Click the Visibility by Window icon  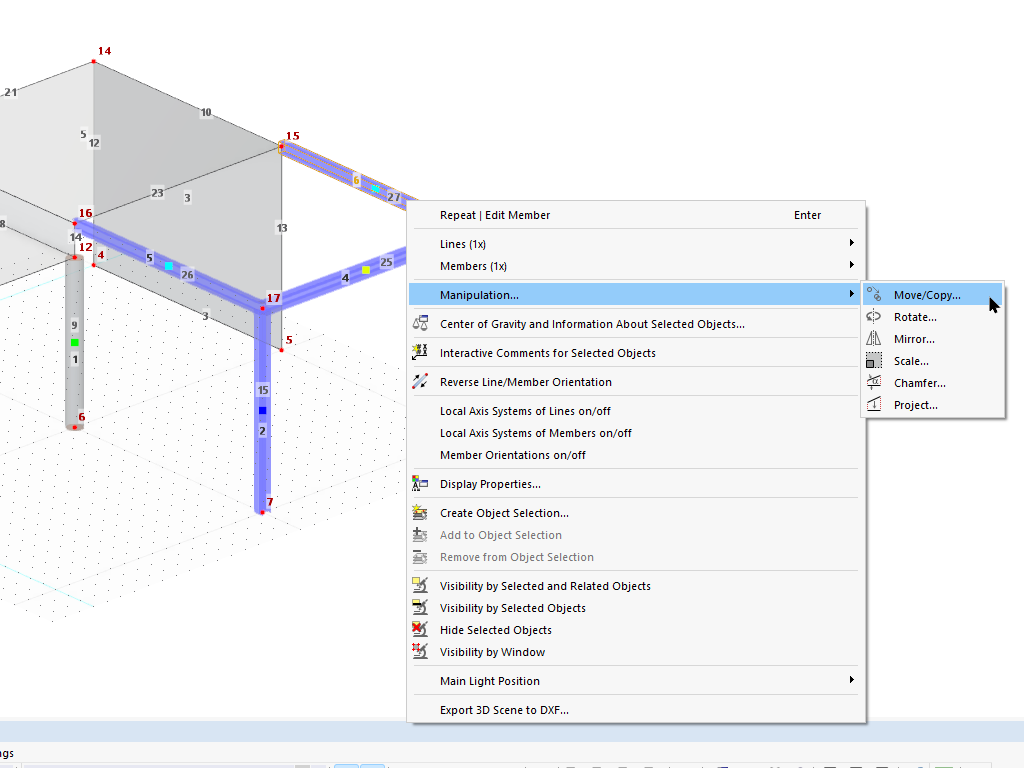tap(420, 652)
